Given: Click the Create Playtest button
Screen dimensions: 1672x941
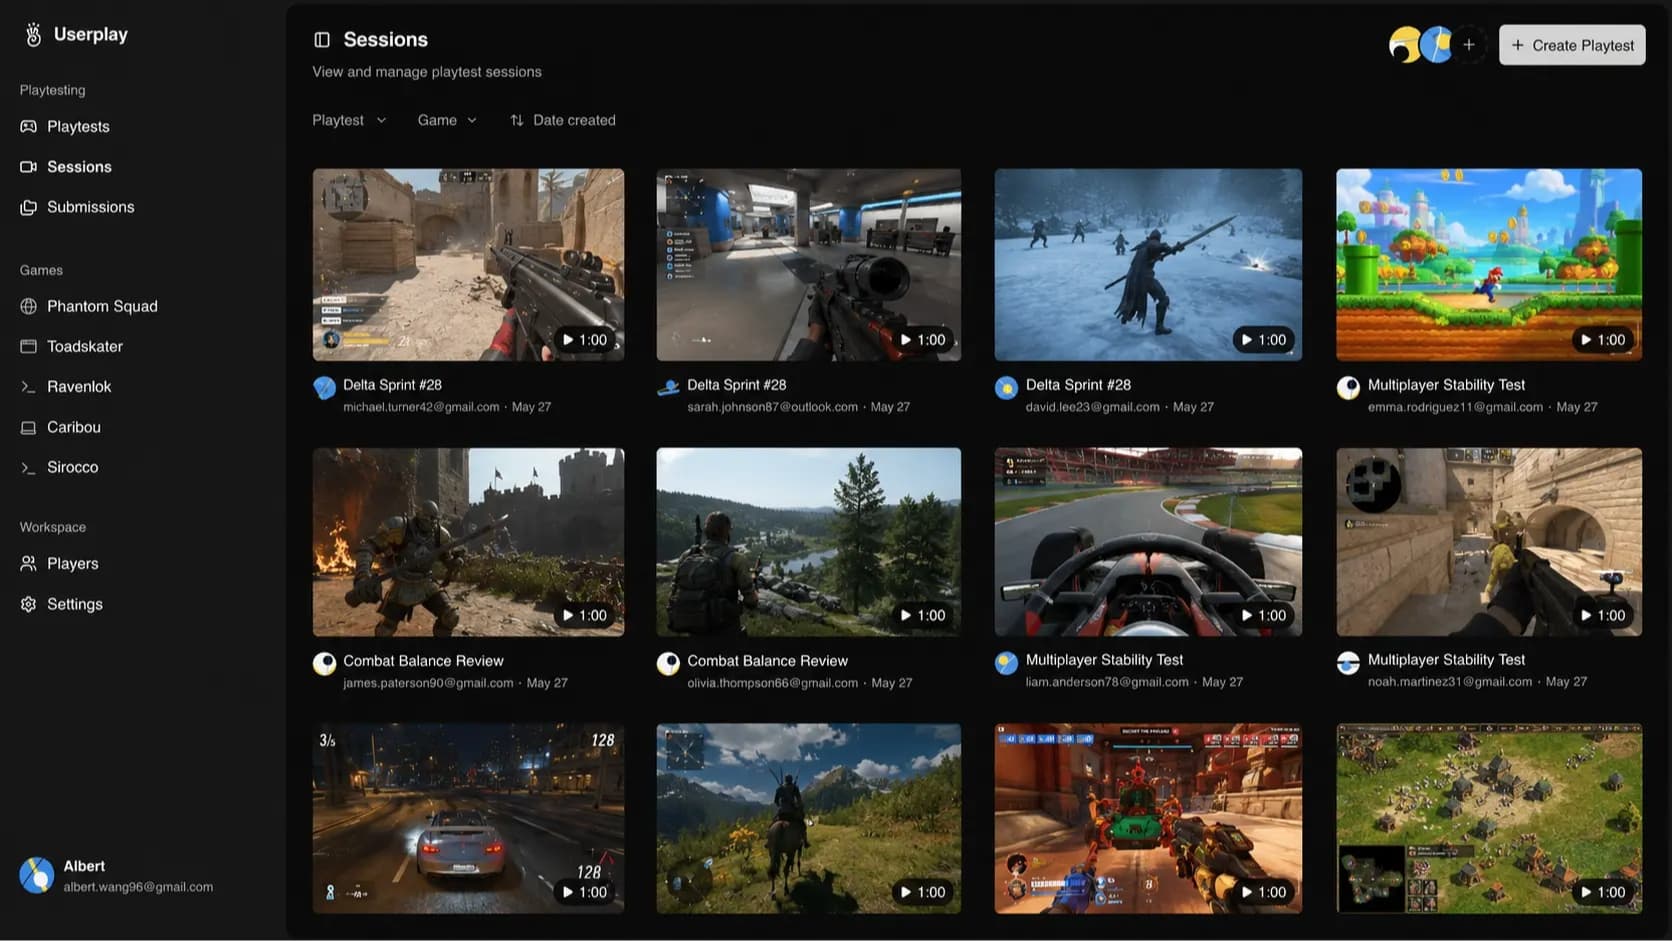Looking at the screenshot, I should click(1572, 45).
